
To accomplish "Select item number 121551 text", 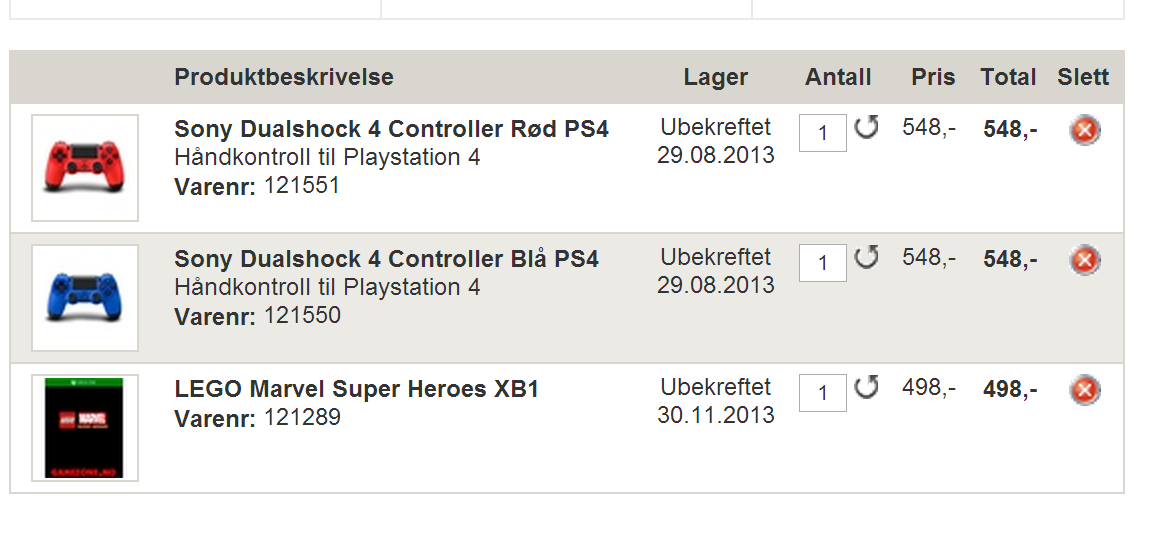I will (x=302, y=185).
